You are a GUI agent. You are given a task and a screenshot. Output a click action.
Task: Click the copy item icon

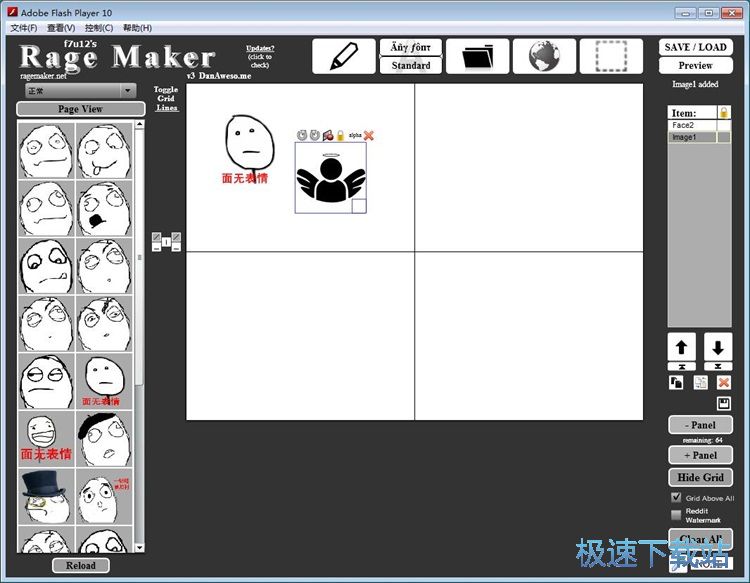[676, 383]
